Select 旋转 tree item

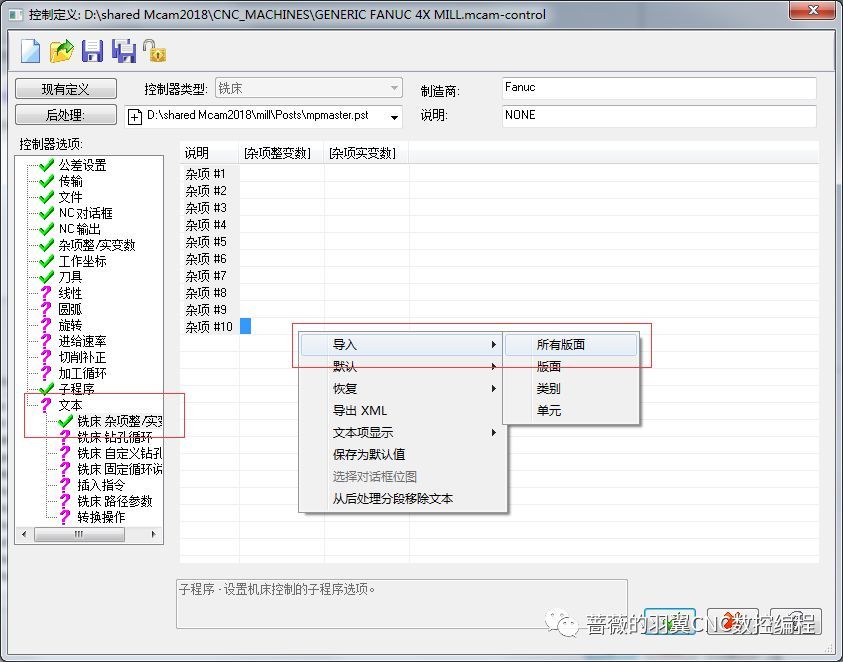pyautogui.click(x=70, y=325)
